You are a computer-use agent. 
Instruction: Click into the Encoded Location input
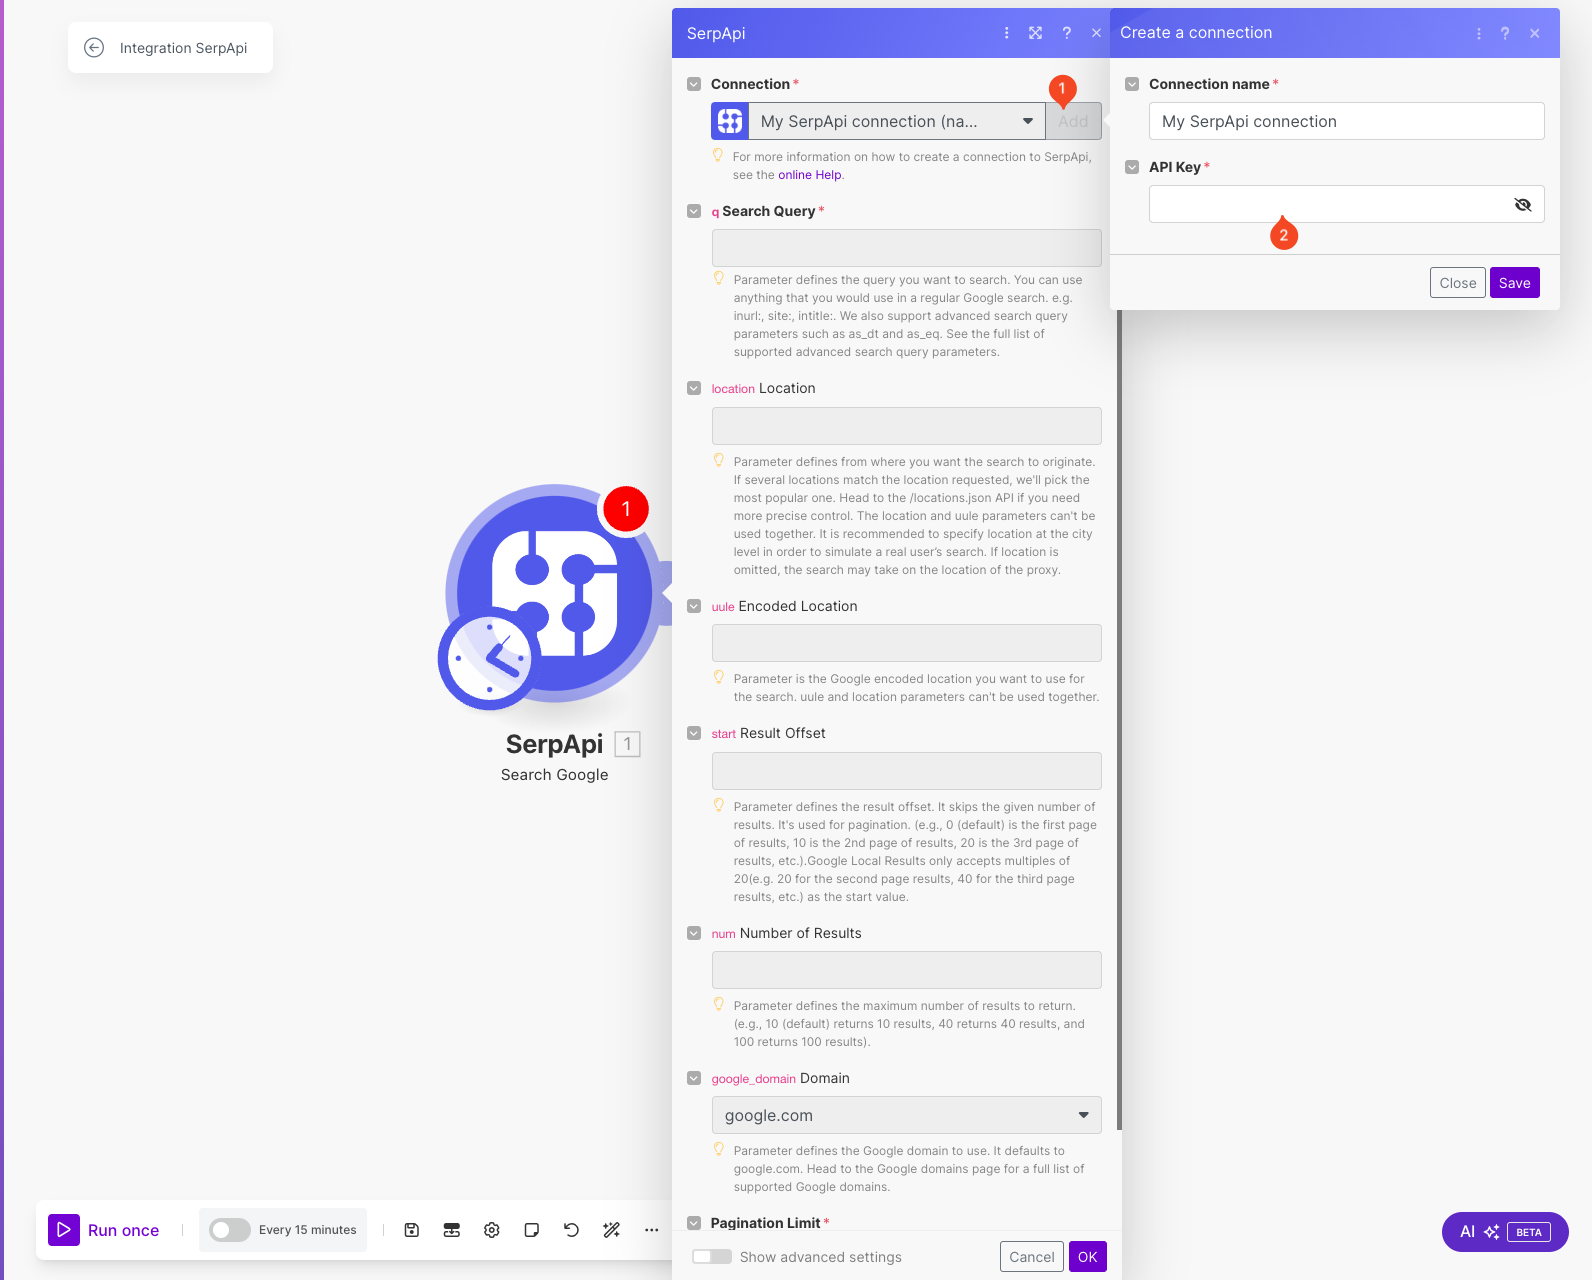point(906,643)
